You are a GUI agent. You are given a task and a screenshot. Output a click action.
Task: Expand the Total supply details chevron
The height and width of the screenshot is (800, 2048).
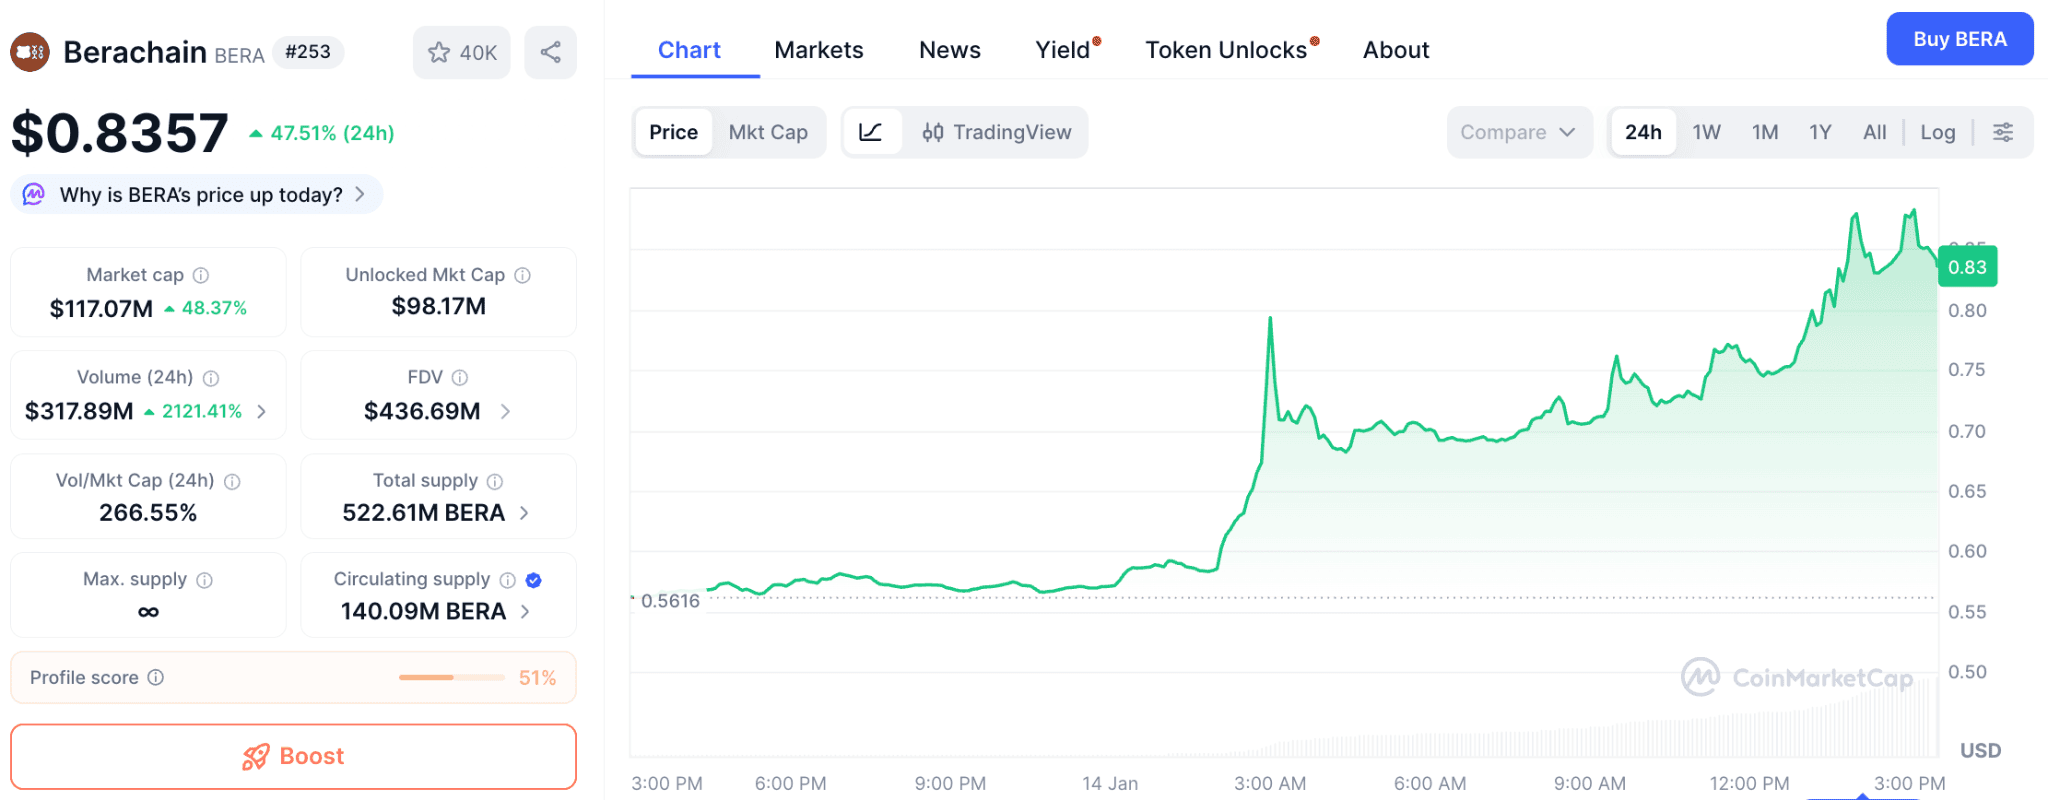tap(525, 513)
